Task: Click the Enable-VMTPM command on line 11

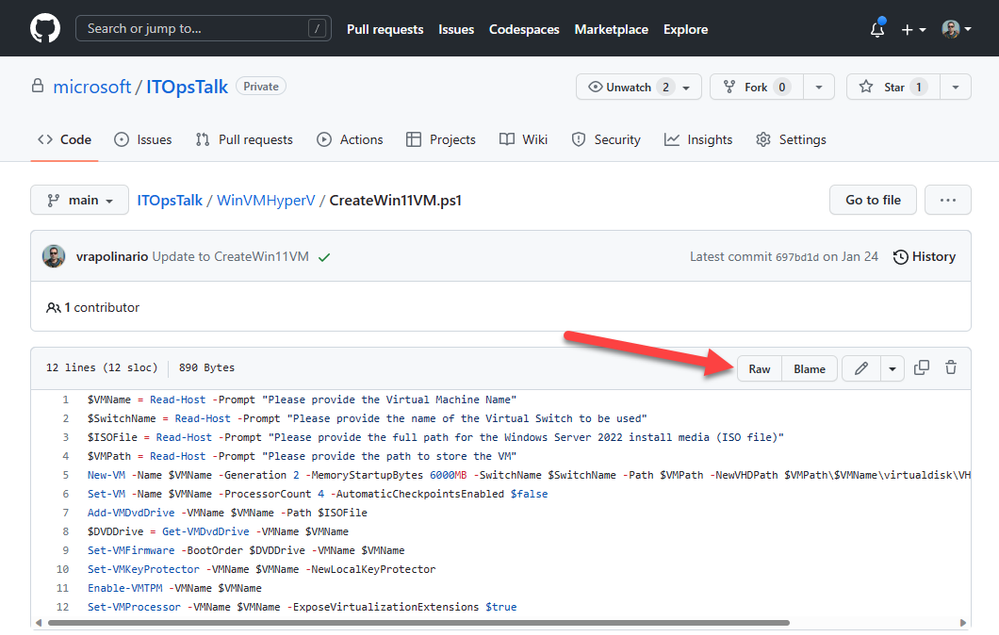Action: [x=125, y=588]
